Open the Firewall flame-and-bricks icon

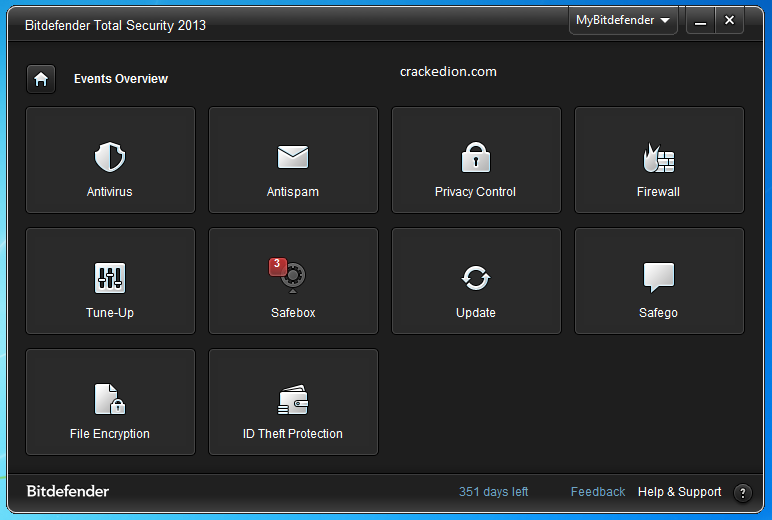659,158
